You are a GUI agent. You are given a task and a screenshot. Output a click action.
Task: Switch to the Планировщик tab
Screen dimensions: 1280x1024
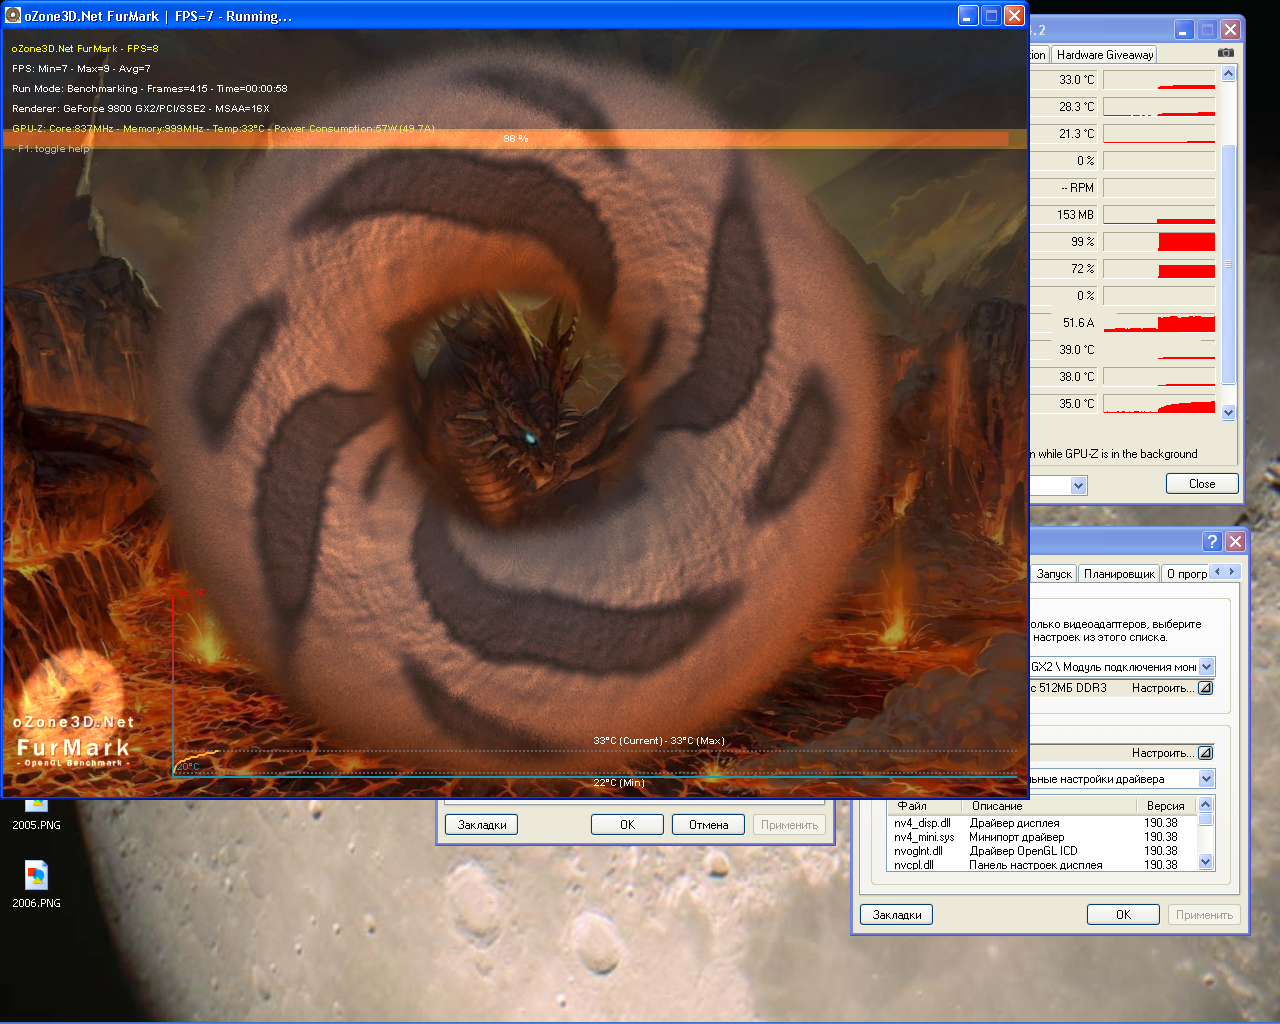(1119, 574)
